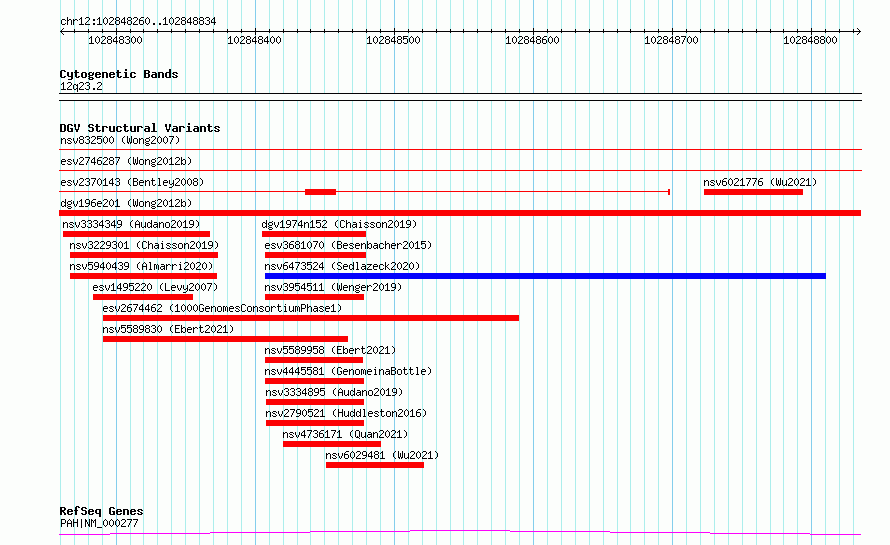Click the small red block on esv2370143 line

point(320,192)
